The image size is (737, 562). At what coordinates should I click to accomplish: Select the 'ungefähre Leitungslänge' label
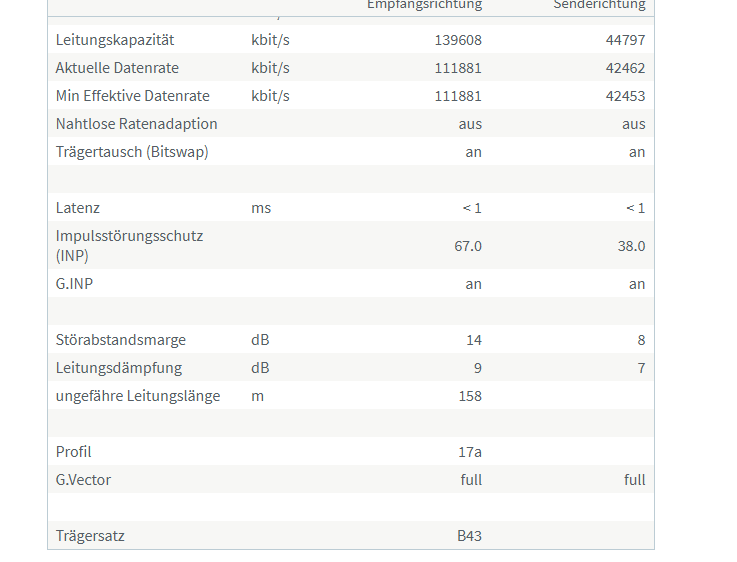coord(138,396)
